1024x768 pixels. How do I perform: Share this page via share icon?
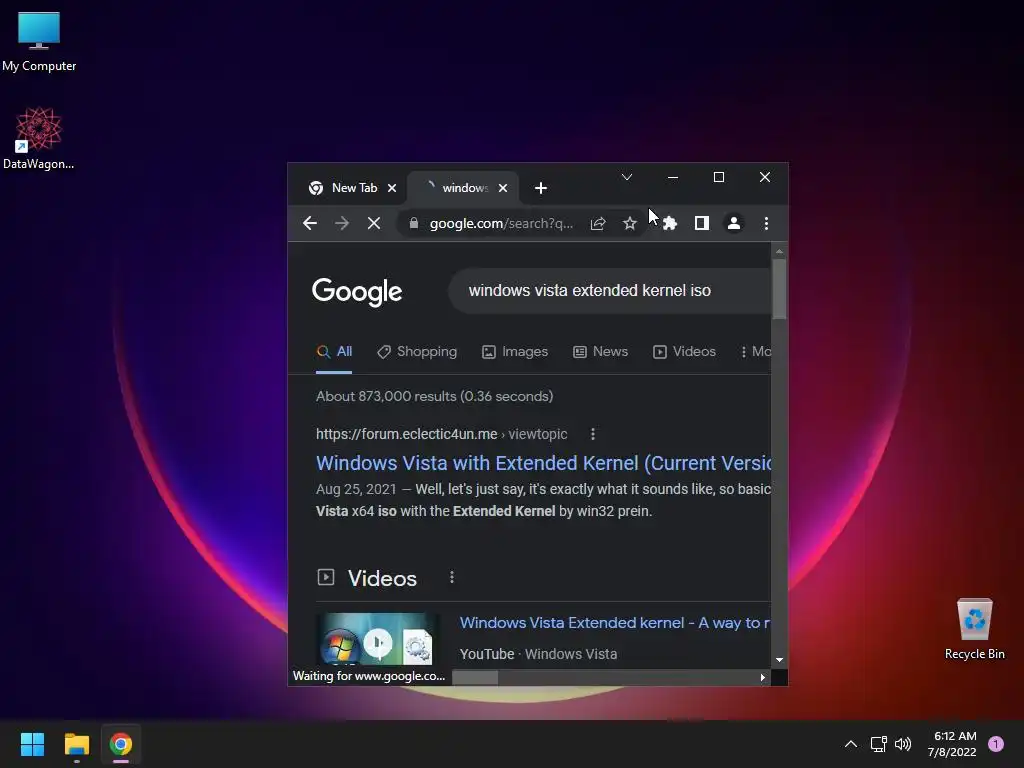(x=598, y=223)
